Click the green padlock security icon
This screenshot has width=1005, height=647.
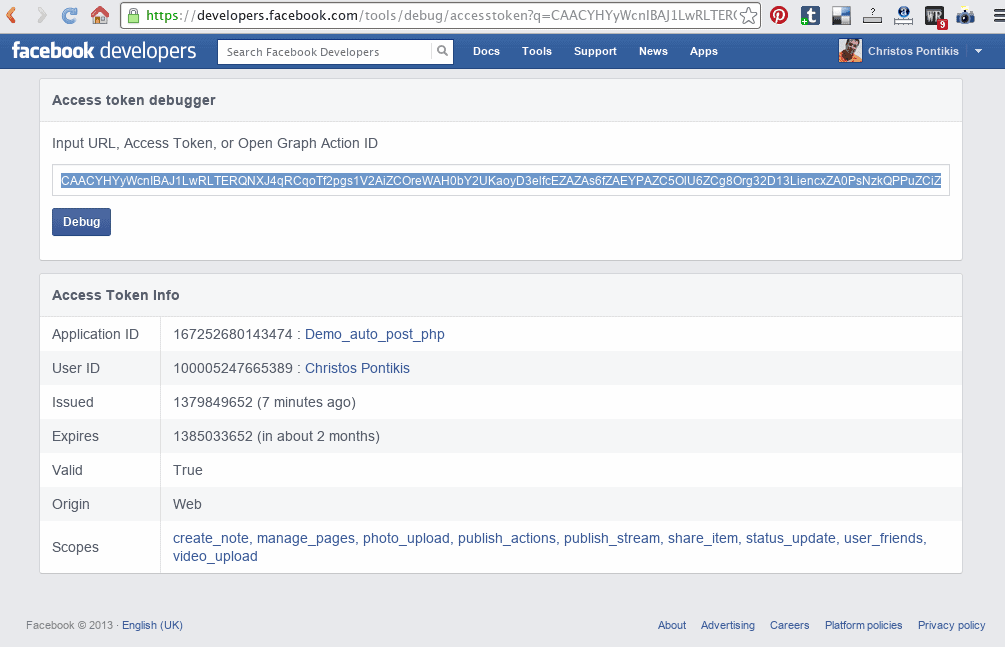coord(133,15)
